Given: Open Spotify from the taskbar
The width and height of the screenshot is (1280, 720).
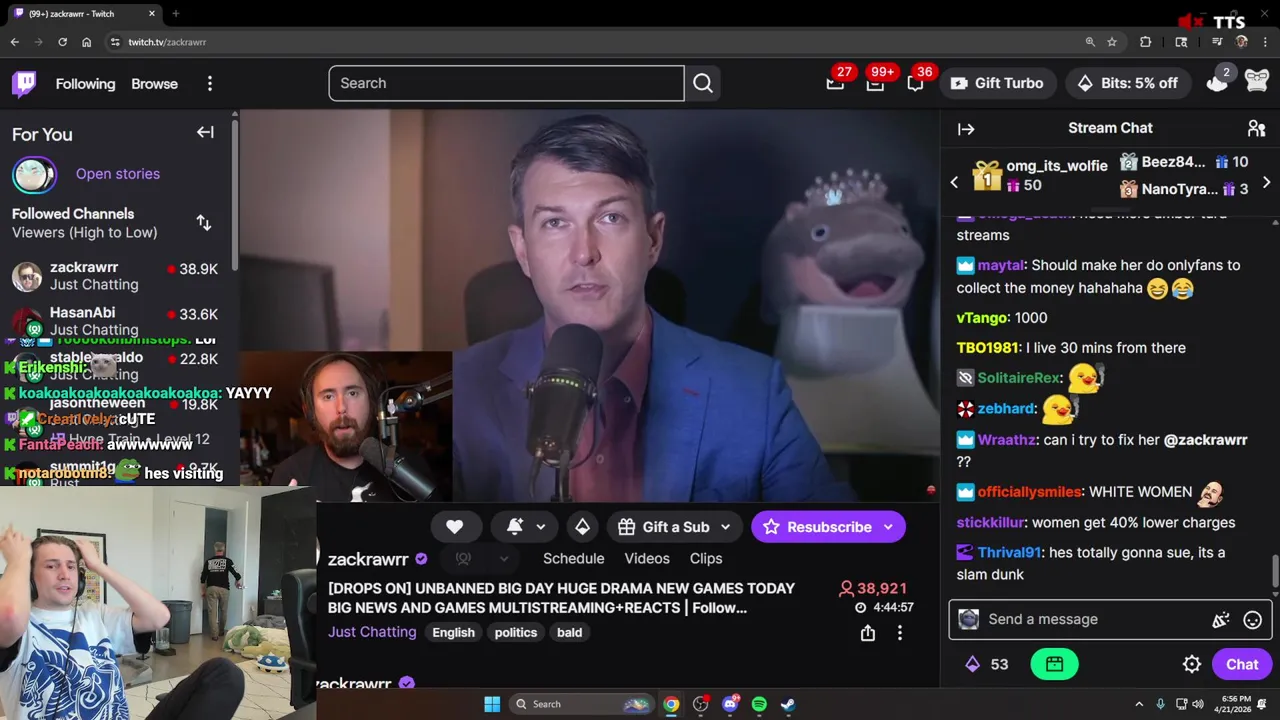Looking at the screenshot, I should 759,704.
